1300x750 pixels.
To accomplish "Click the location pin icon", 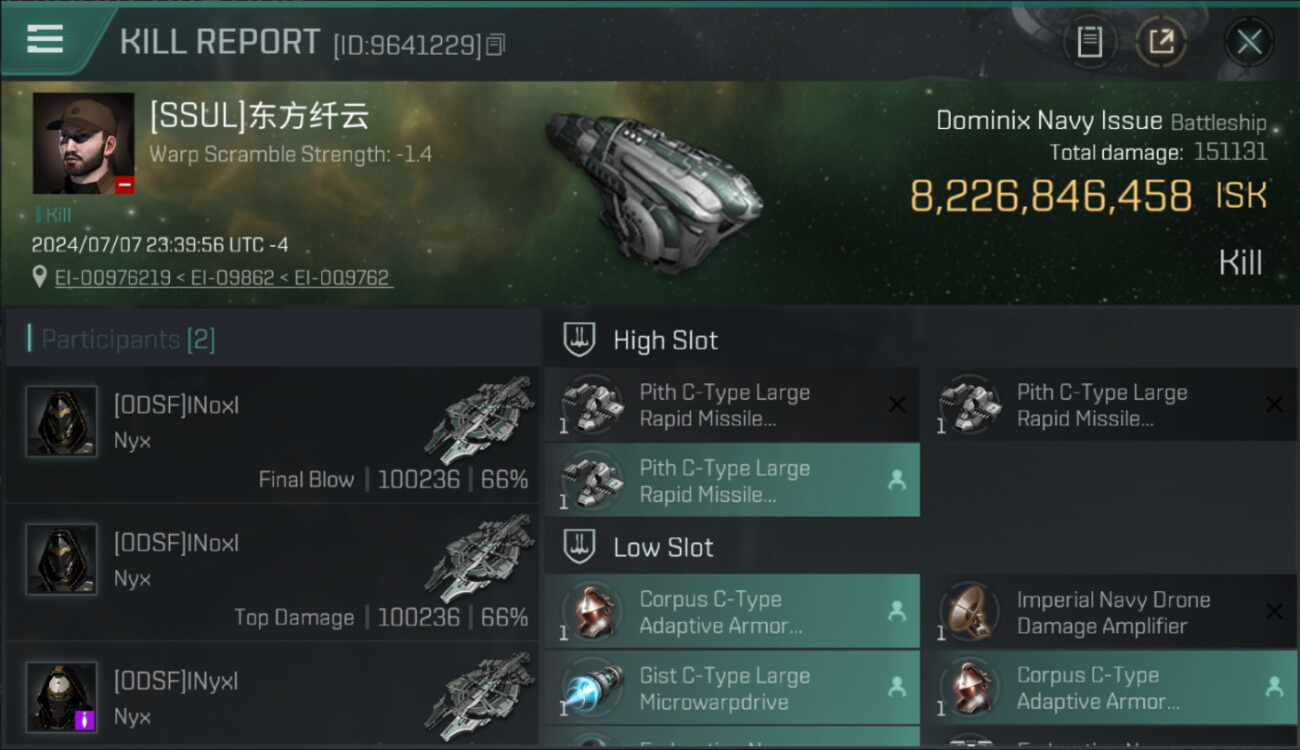I will tap(39, 277).
